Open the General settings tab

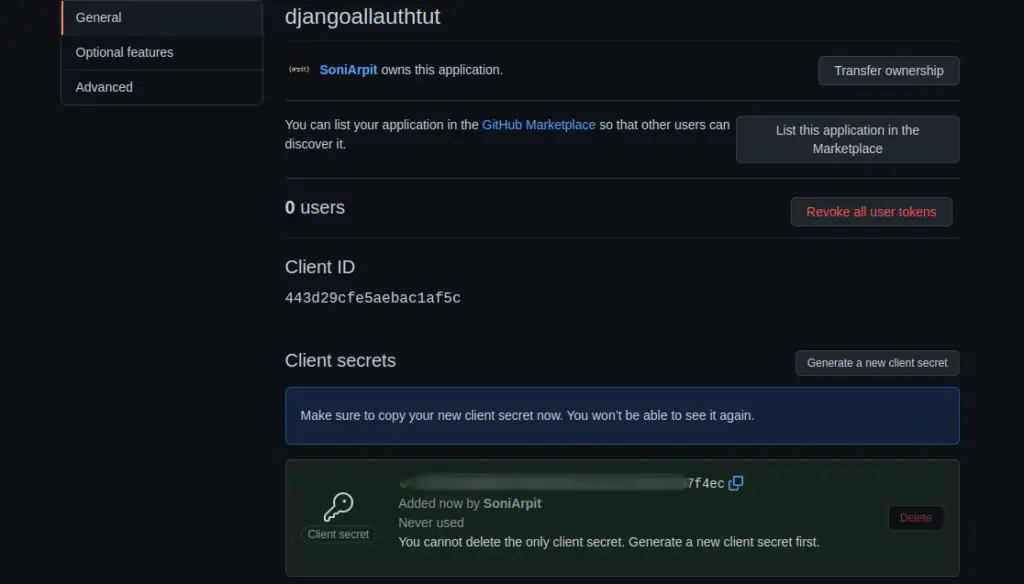pos(162,18)
